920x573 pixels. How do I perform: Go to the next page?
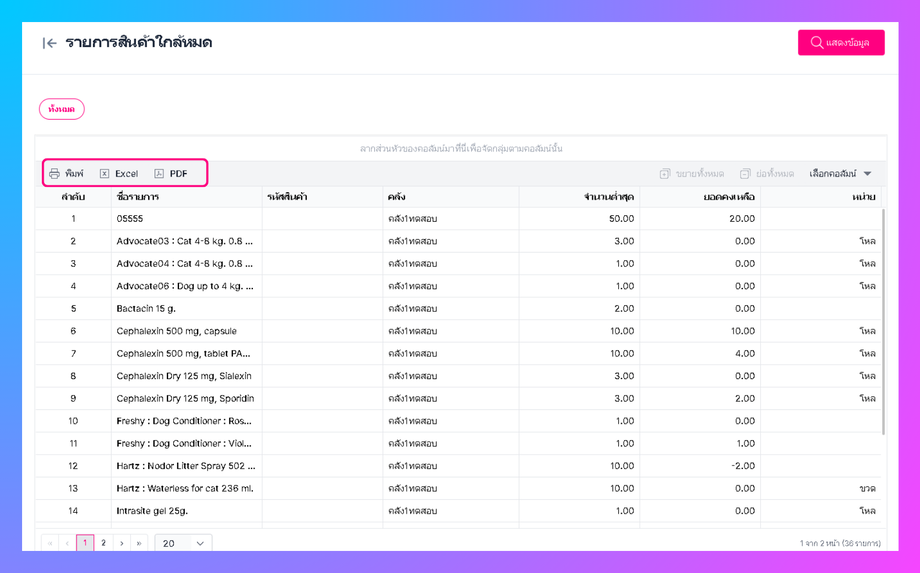pos(121,543)
